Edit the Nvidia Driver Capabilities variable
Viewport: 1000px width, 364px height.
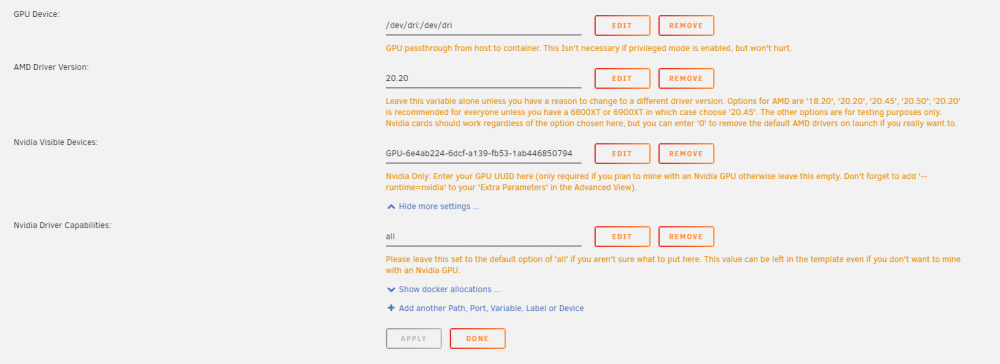pos(622,237)
